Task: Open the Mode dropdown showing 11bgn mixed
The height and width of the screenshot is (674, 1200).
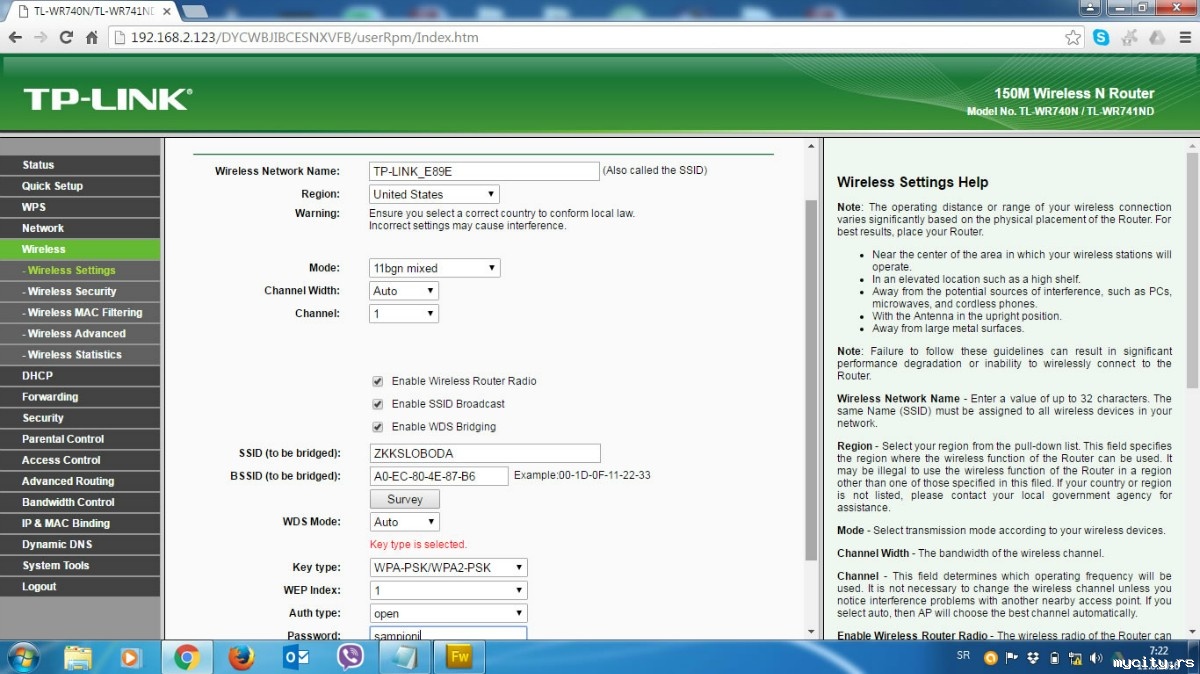Action: tap(434, 268)
